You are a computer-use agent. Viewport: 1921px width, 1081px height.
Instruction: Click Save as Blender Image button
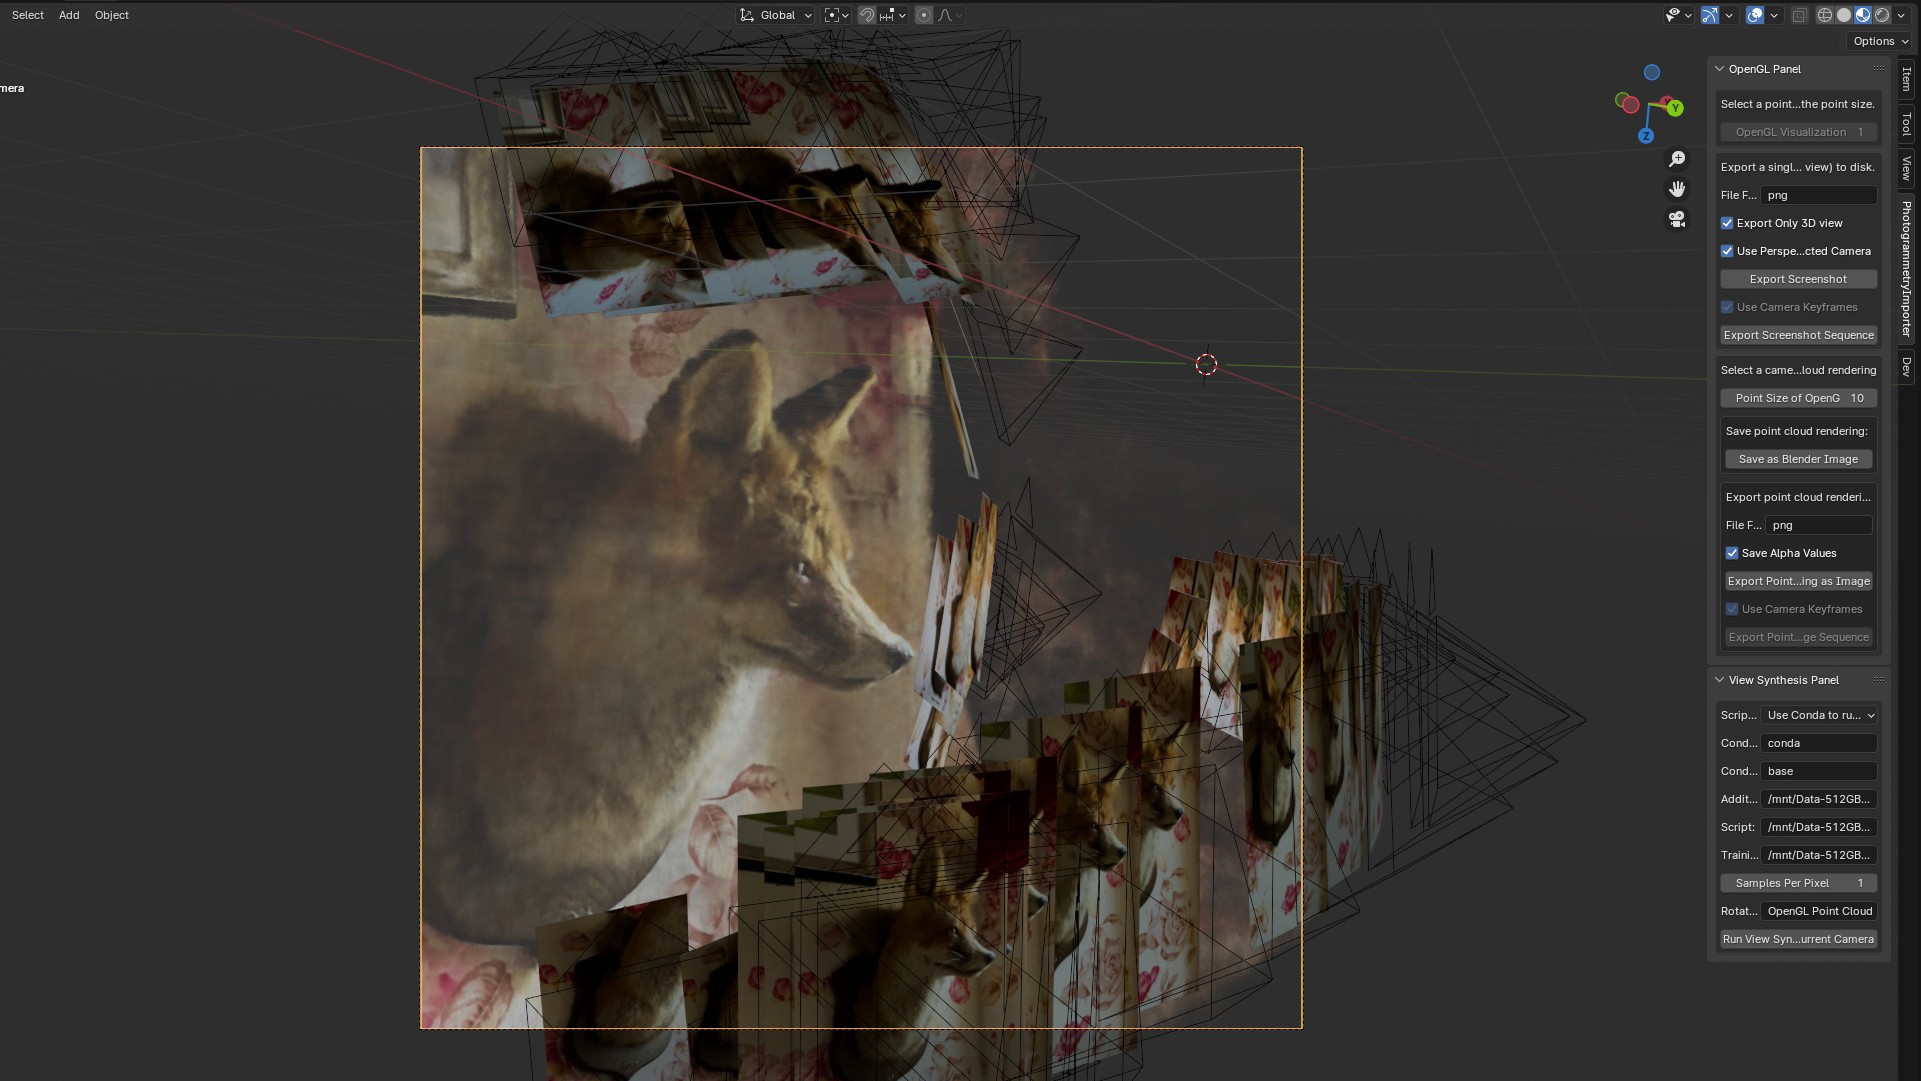click(x=1798, y=459)
